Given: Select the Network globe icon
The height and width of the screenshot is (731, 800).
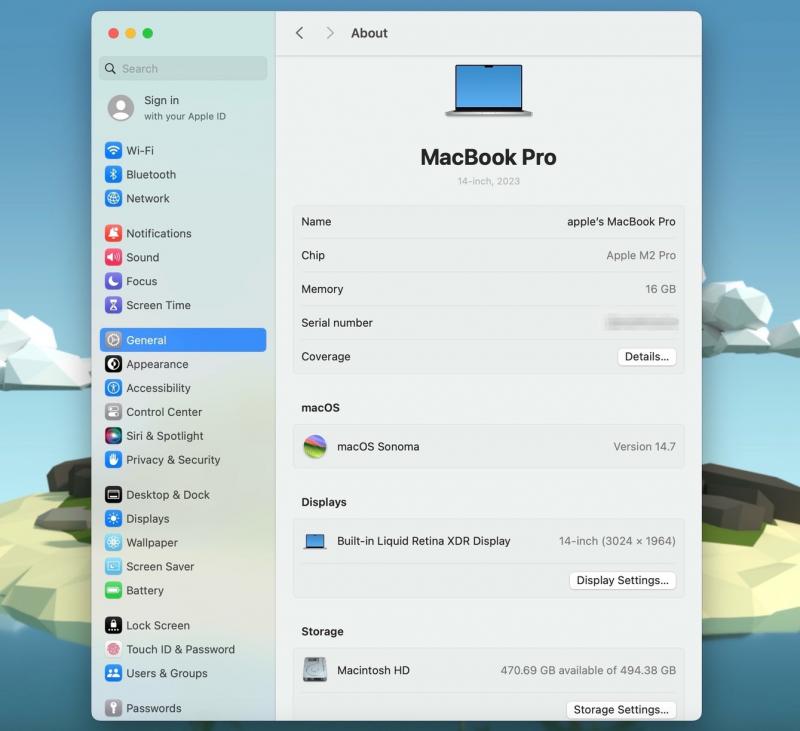Looking at the screenshot, I should coord(114,199).
